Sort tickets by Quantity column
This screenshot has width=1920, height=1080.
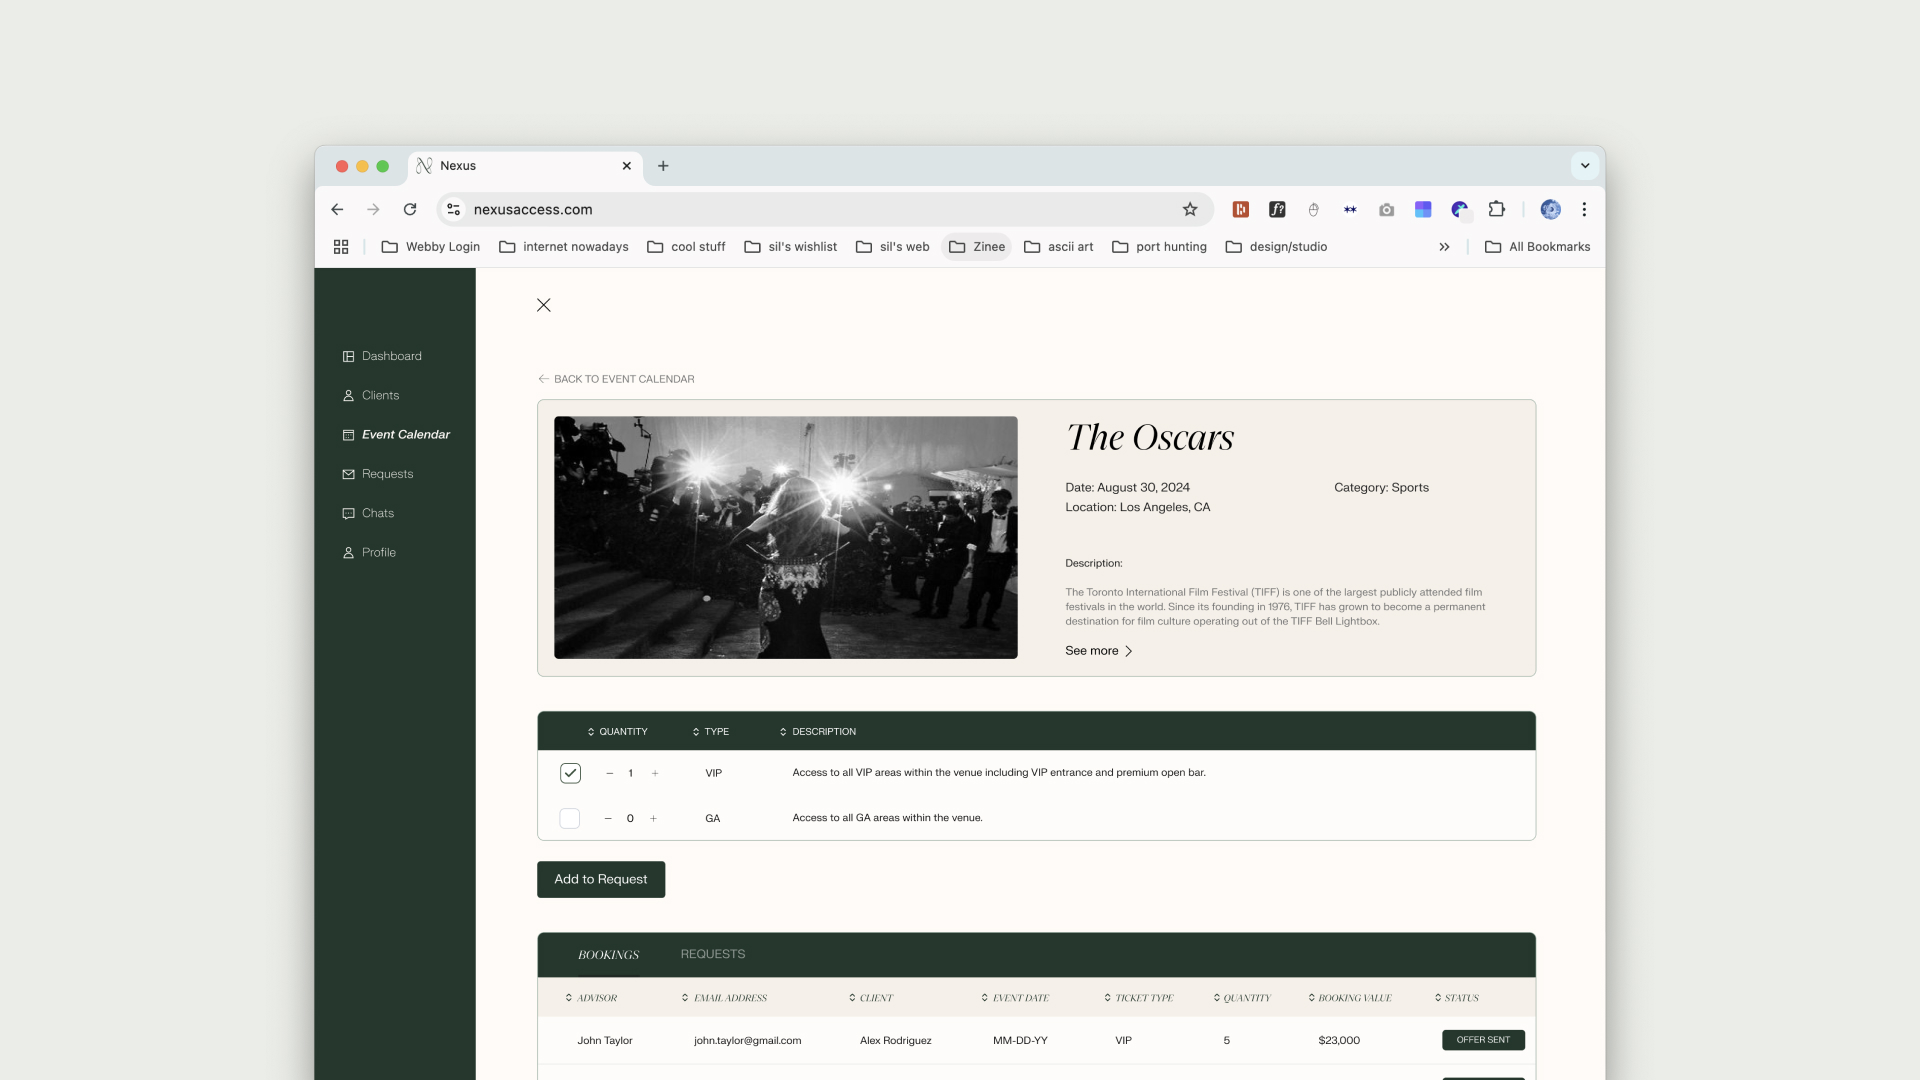[x=617, y=732]
